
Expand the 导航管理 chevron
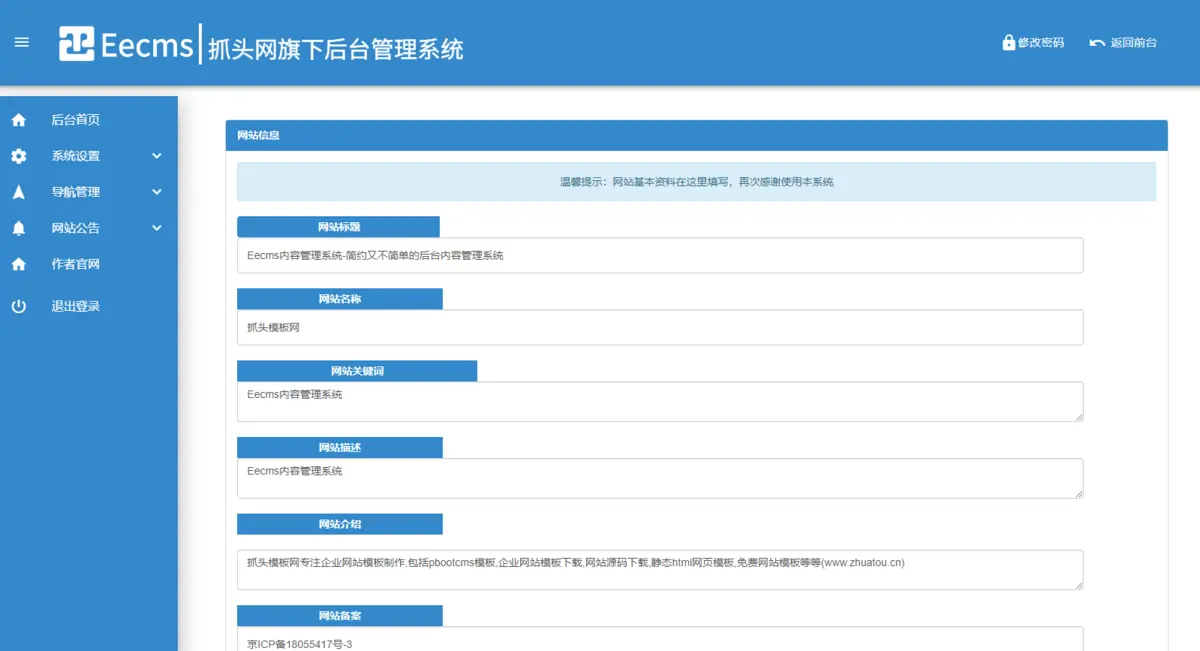pyautogui.click(x=157, y=192)
